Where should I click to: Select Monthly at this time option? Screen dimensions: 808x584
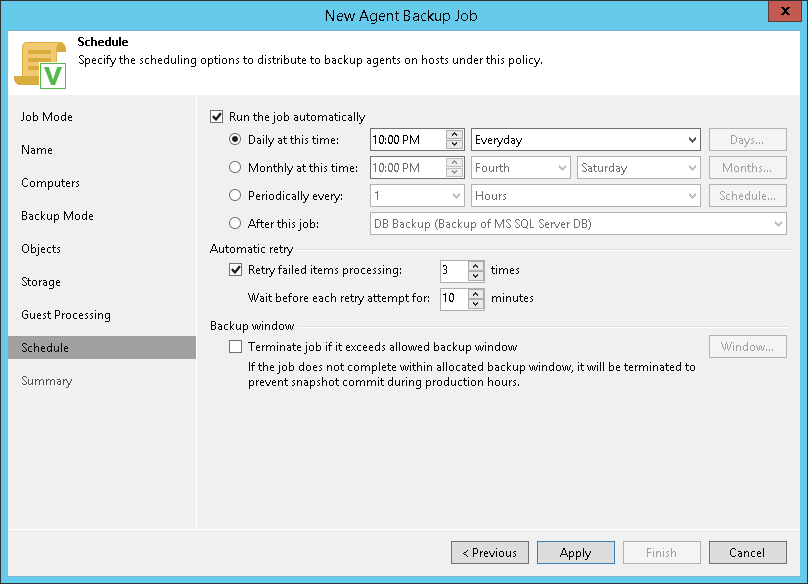point(236,168)
